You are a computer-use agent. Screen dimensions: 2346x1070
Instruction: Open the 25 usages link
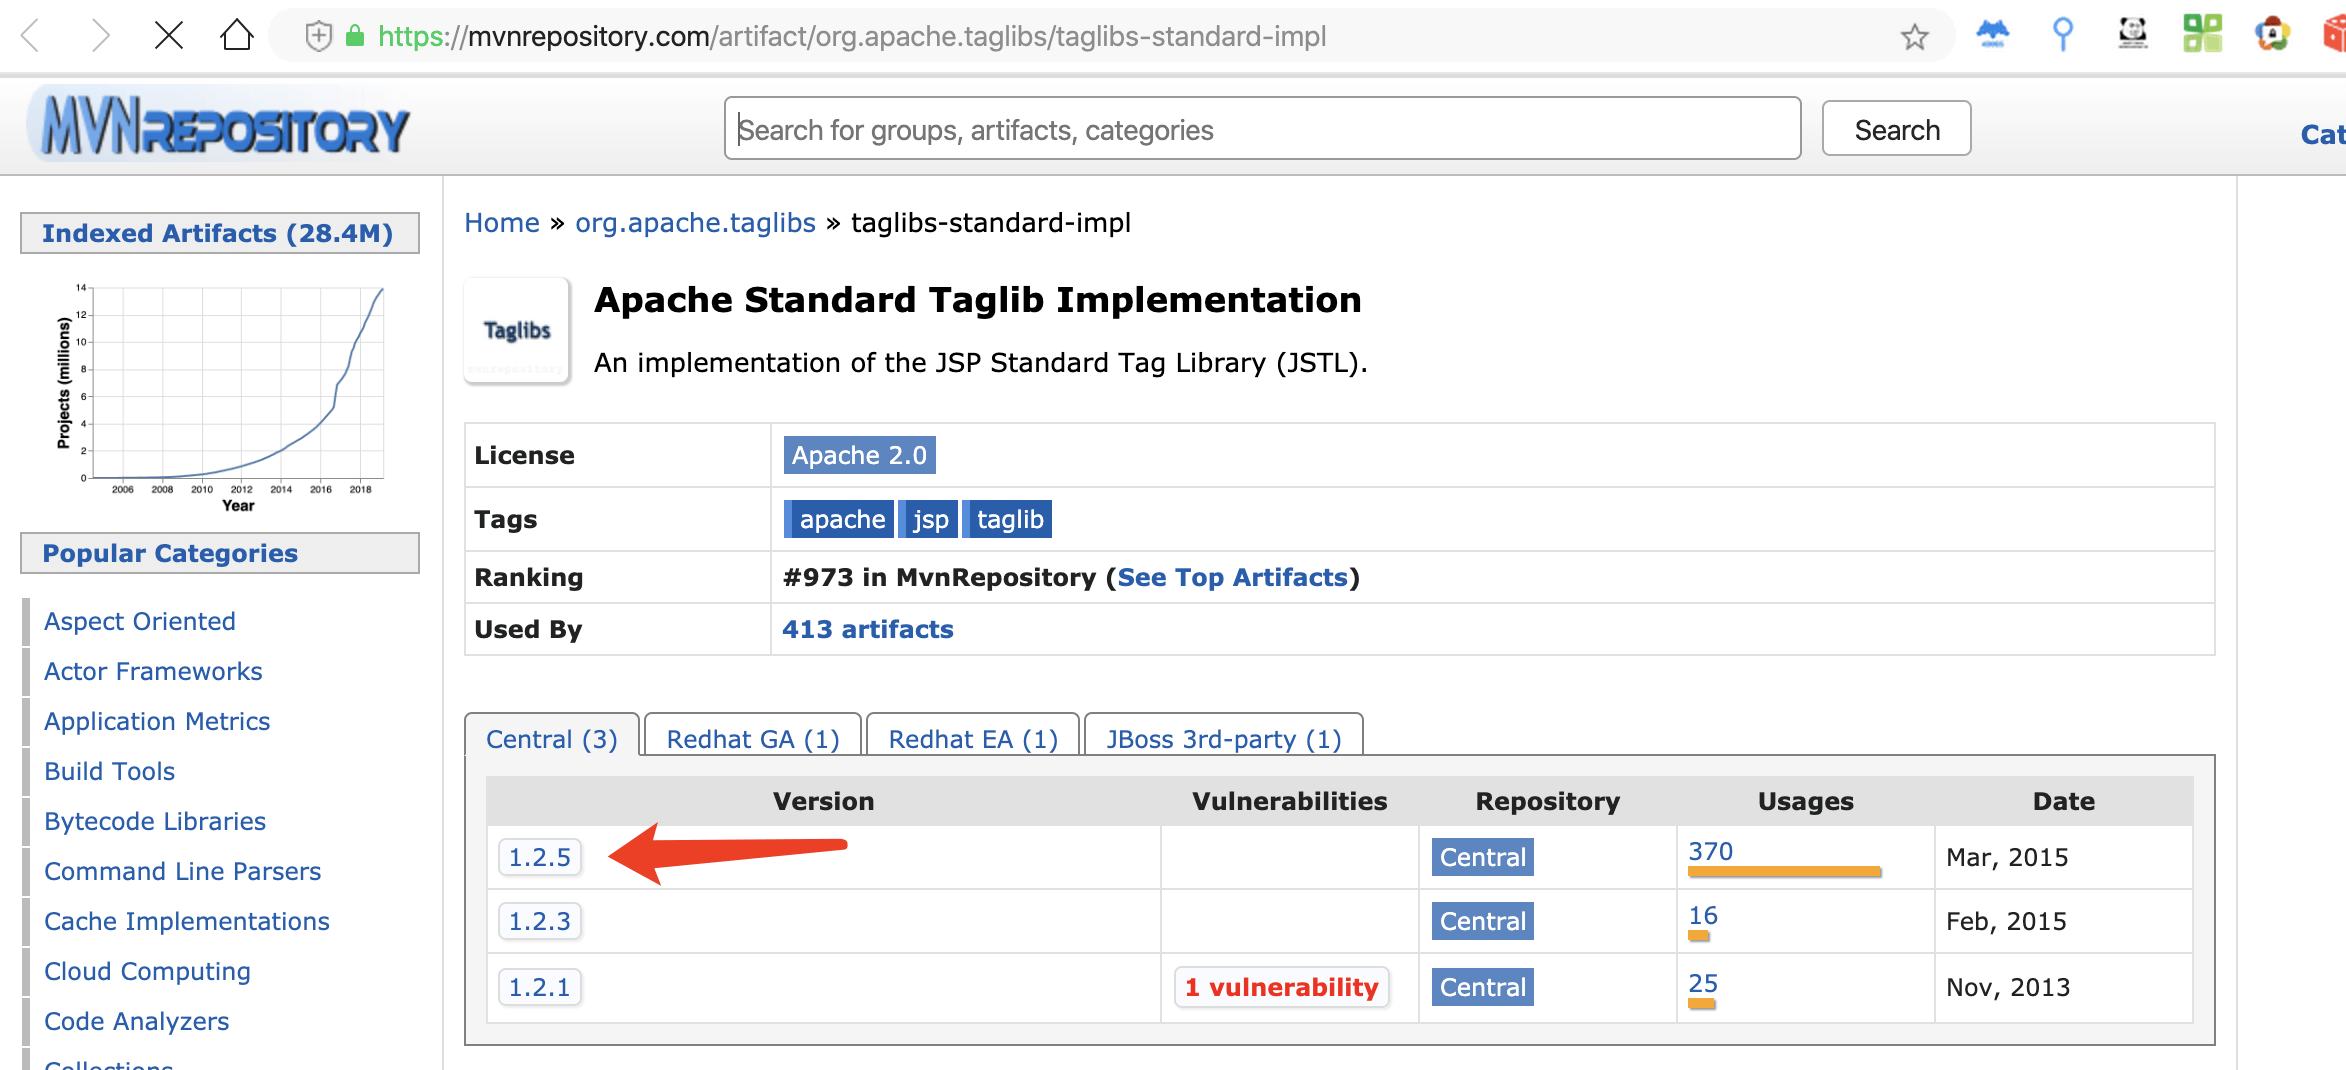[x=1702, y=983]
